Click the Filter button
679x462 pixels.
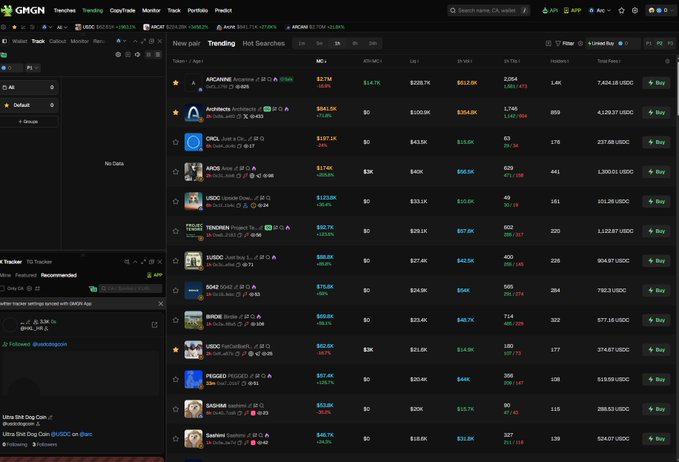pos(565,43)
